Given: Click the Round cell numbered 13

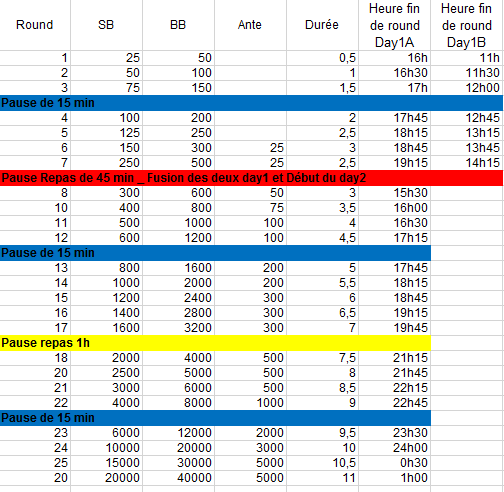Looking at the screenshot, I should click(x=35, y=268).
